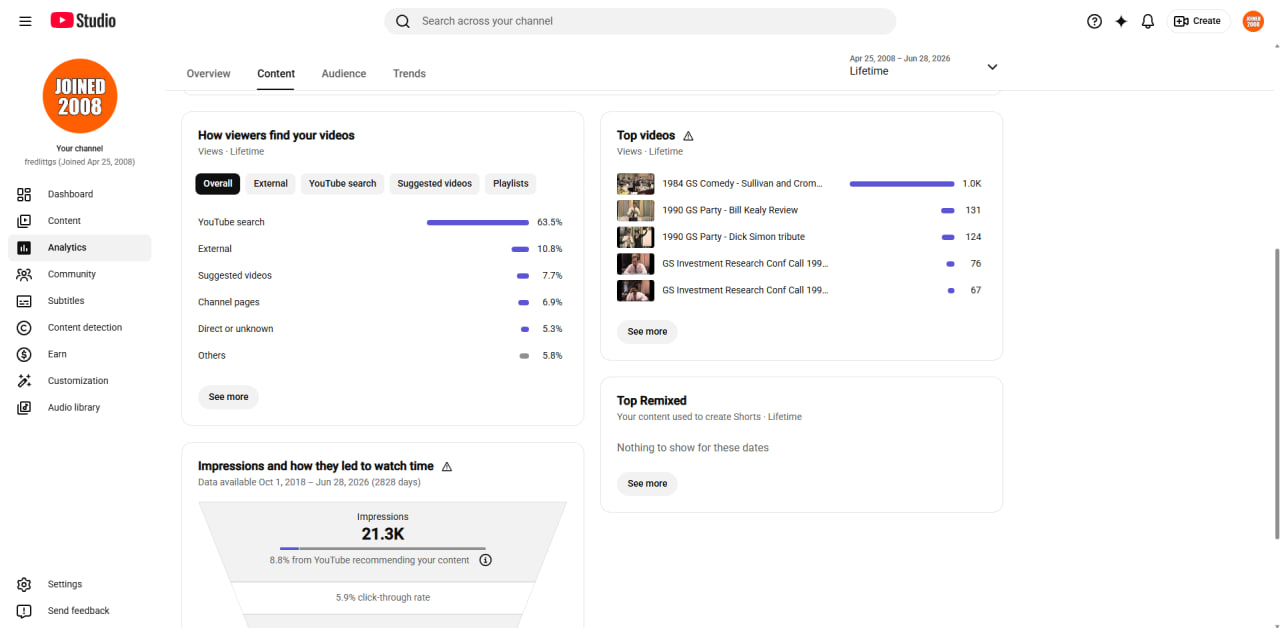1280x628 pixels.
Task: Click thumbnail of 1984 GS Comedy video
Action: (x=636, y=184)
